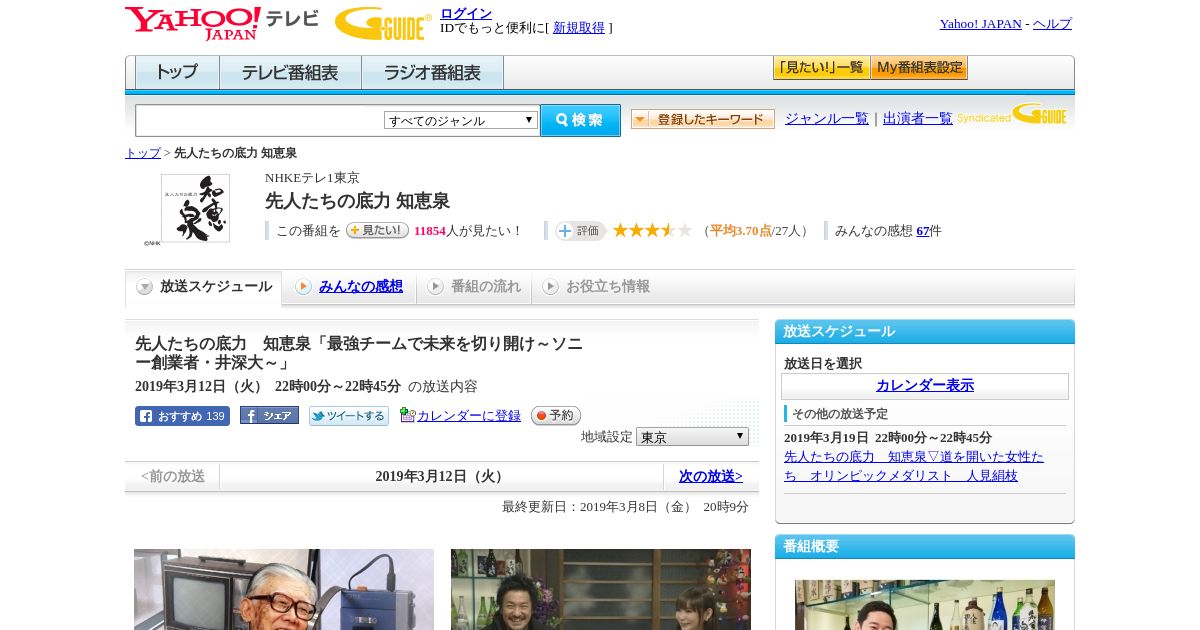Screen dimensions: 1200x630
Task: Open the ヘルプ link
Action: (1052, 24)
